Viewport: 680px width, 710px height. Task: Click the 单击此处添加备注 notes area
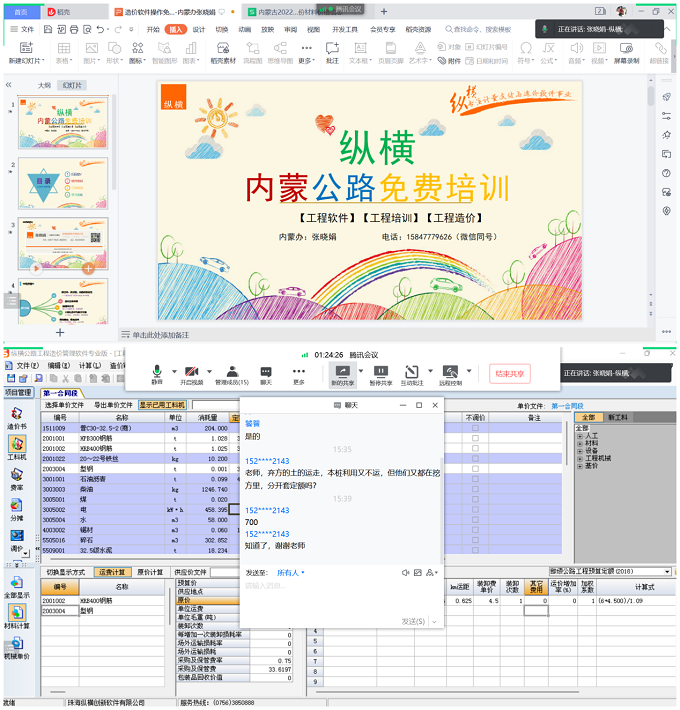[x=161, y=335]
